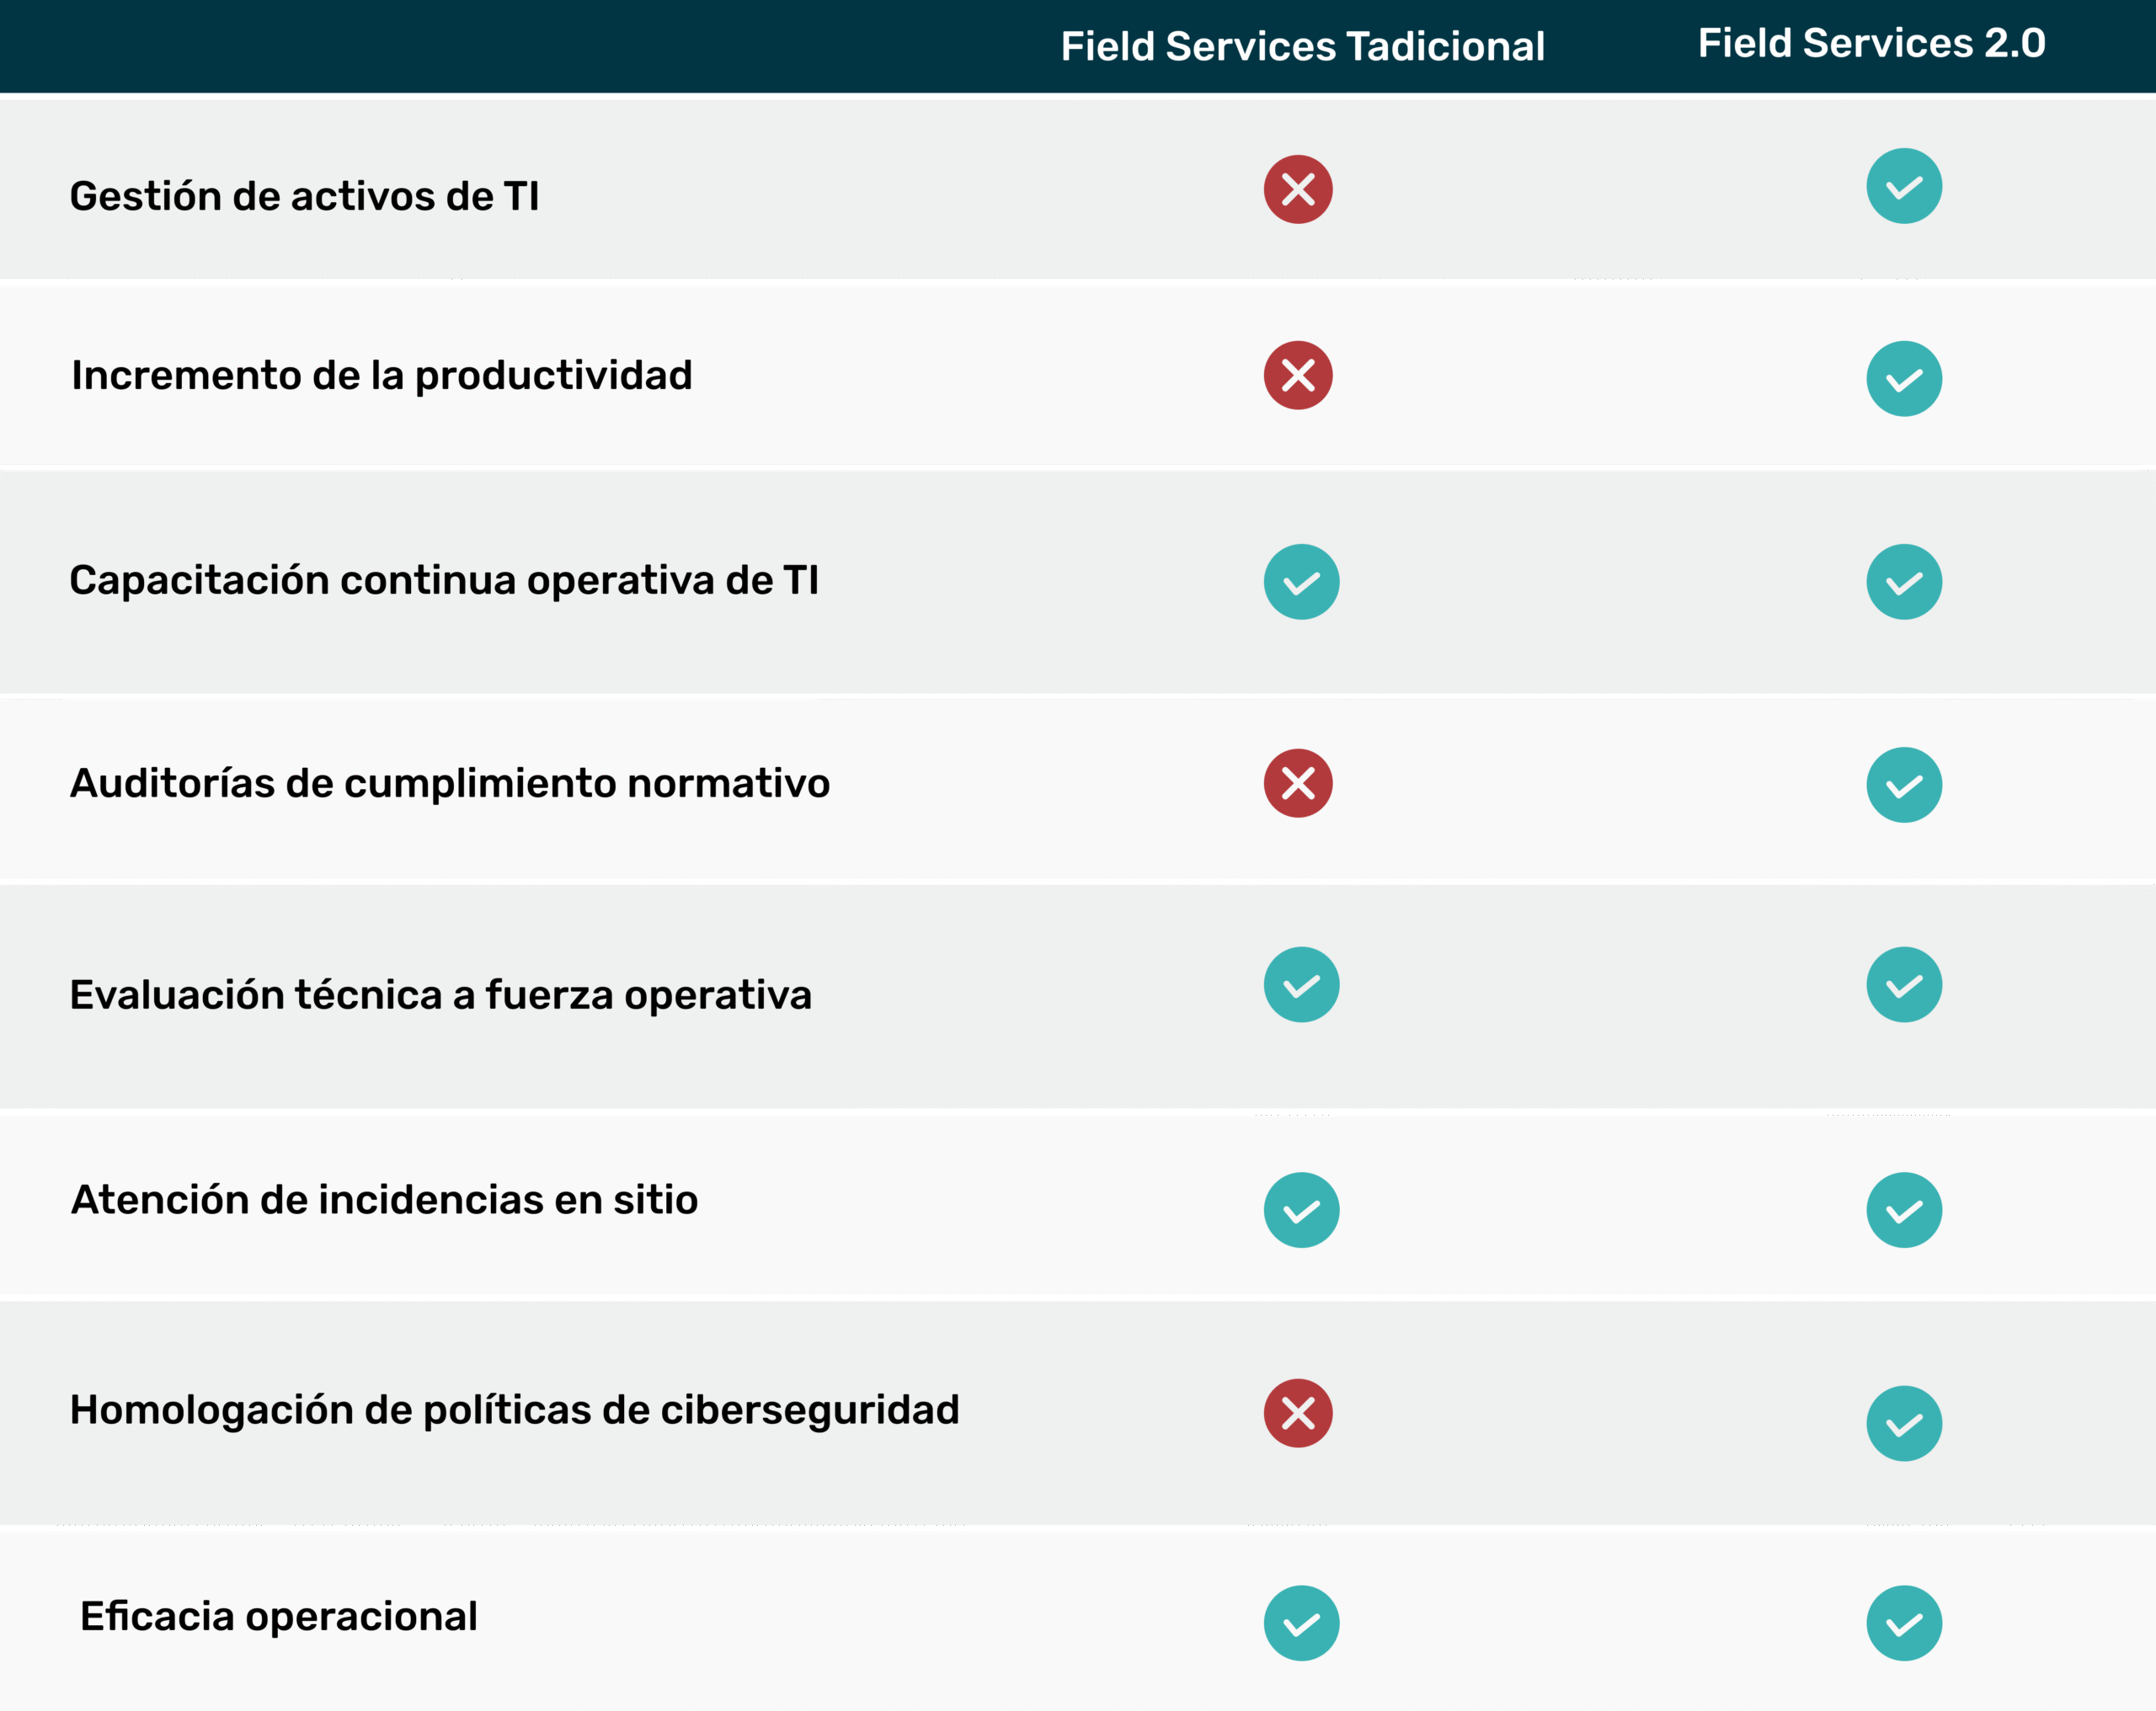Click Tradicional checkmark for Capacitación continua operativa
Screen dimensions: 2156x1711
[x=1301, y=582]
